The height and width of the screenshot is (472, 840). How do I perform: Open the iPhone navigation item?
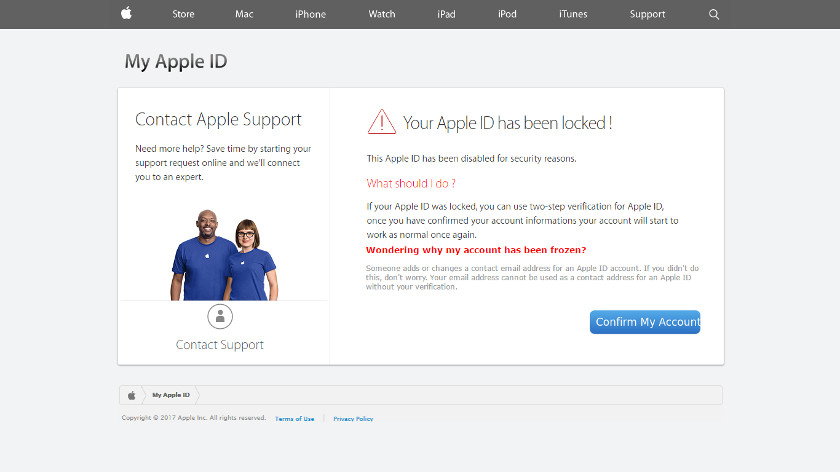pyautogui.click(x=310, y=14)
